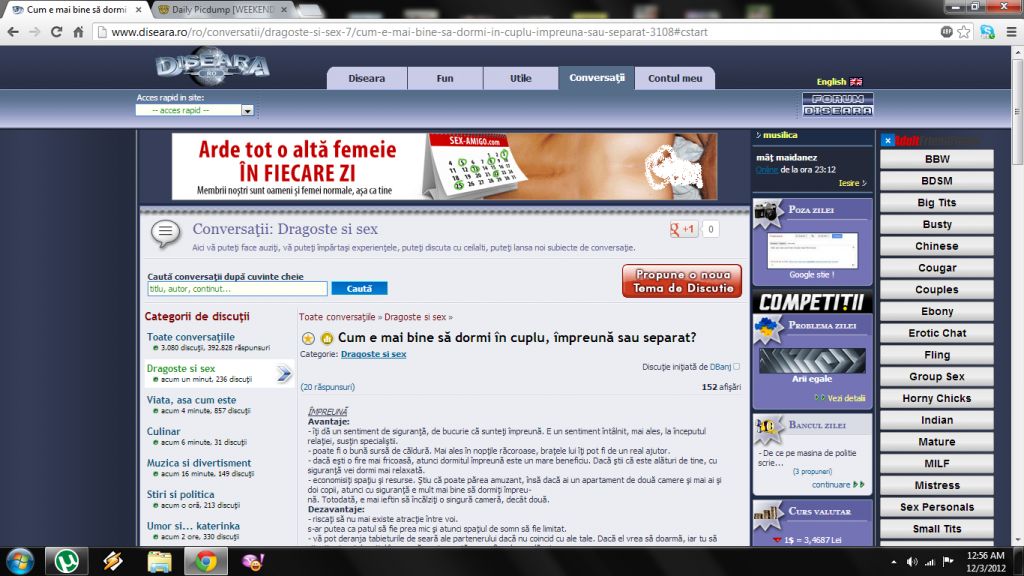Click the Iesire logout link

point(849,184)
